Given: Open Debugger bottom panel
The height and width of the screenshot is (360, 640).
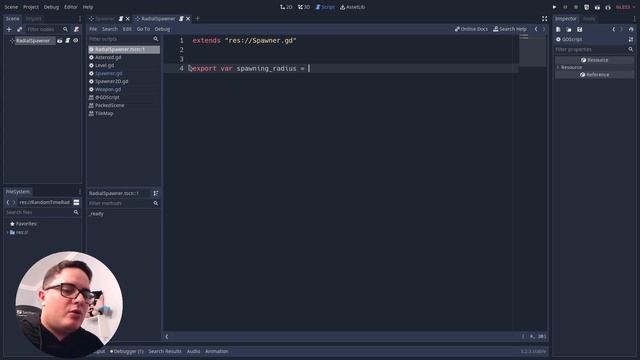Looking at the screenshot, I should click(x=127, y=351).
